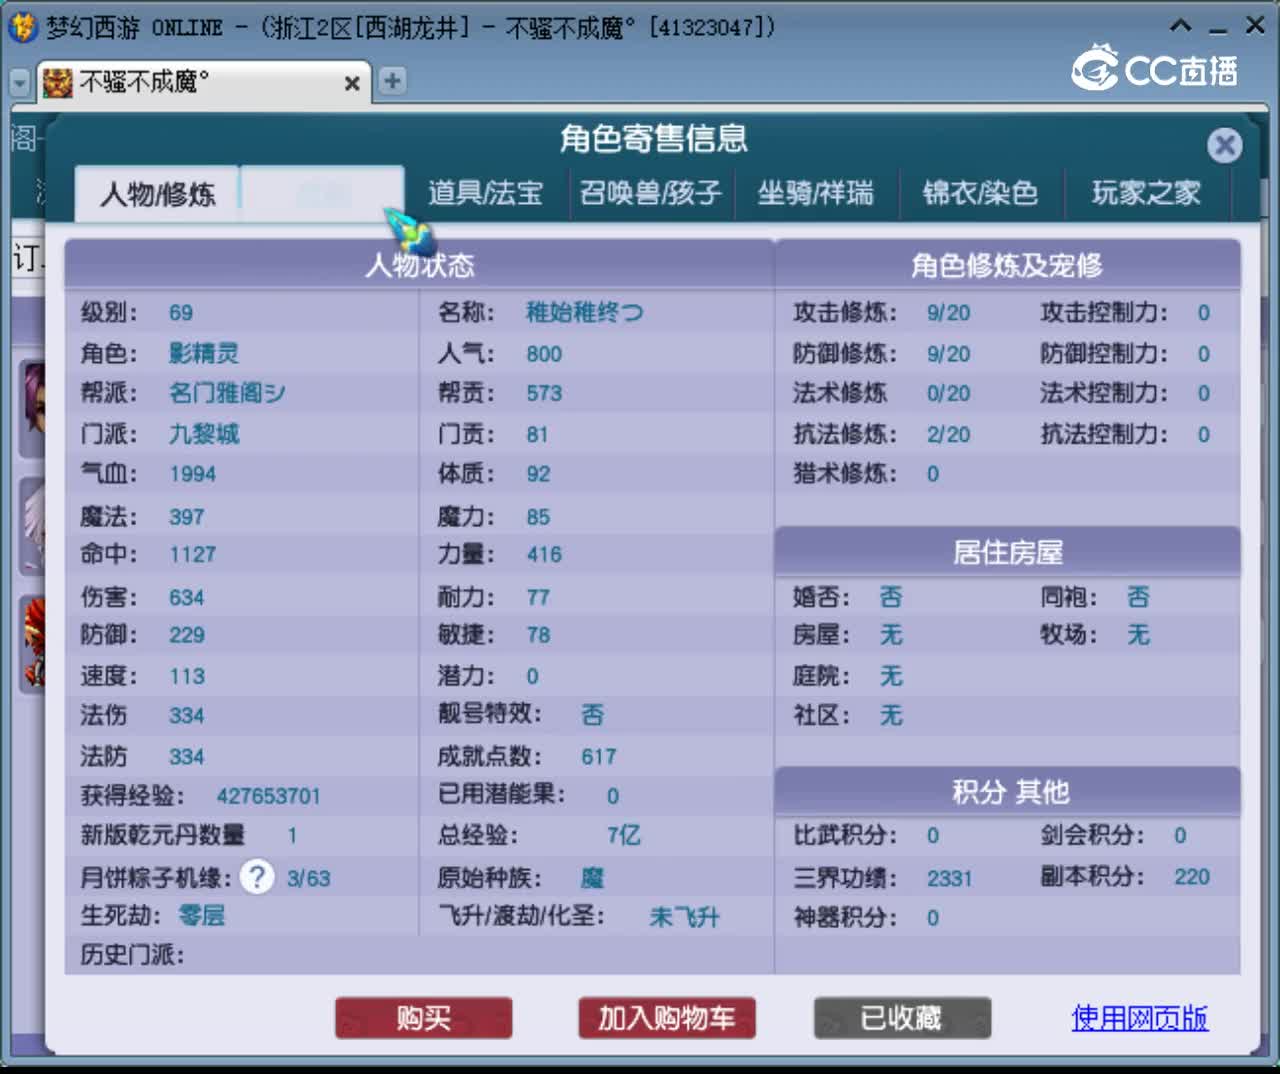The image size is (1280, 1074).
Task: Select the 人物/修炼 tab
Action: click(x=157, y=193)
